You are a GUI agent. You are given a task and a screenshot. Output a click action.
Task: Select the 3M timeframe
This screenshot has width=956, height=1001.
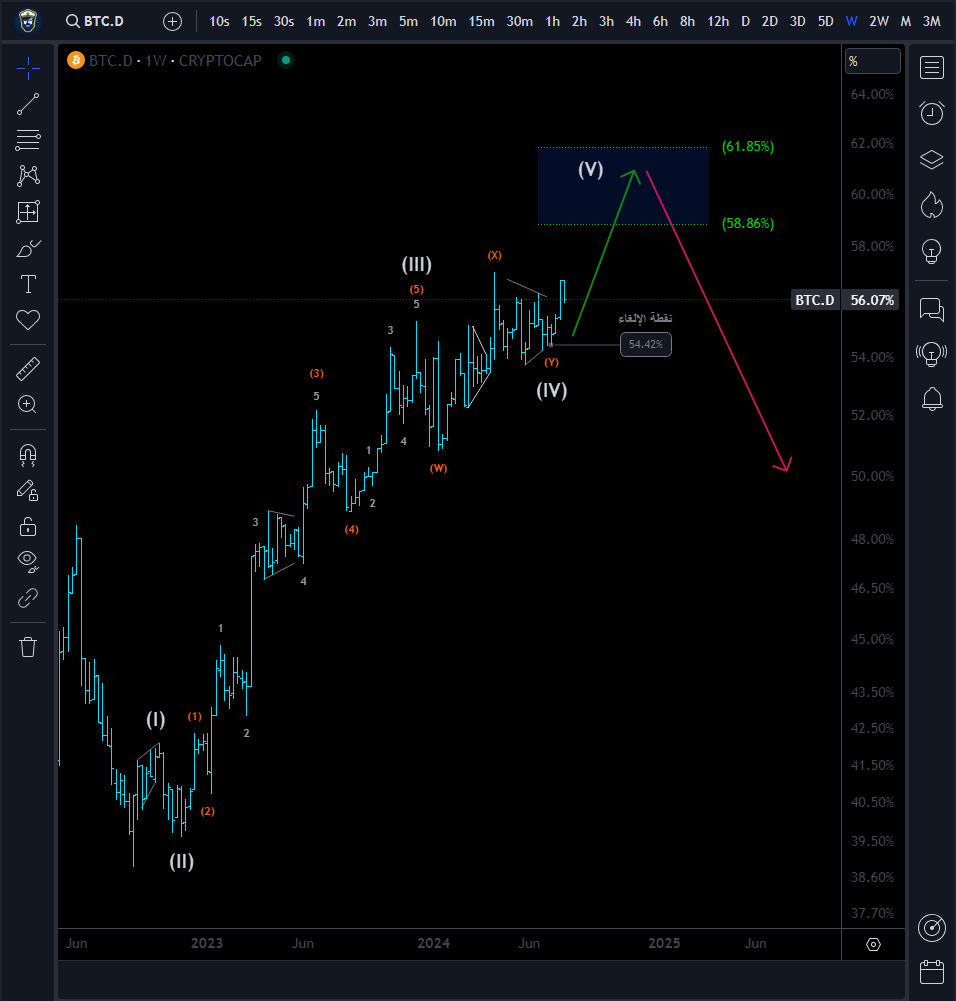(x=932, y=22)
